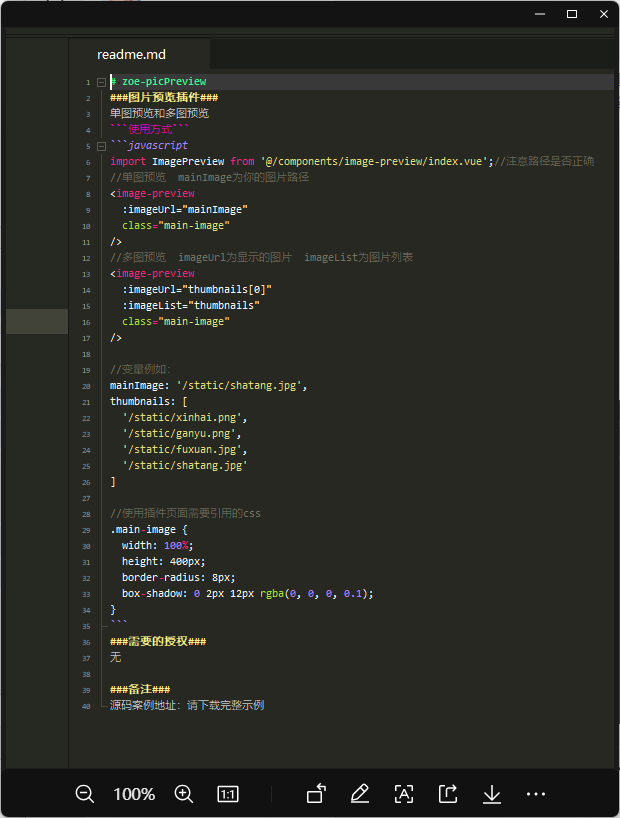The image size is (620, 818).
Task: Click the mainImage: '/static/shatang.jpg' line
Action: tap(208, 386)
